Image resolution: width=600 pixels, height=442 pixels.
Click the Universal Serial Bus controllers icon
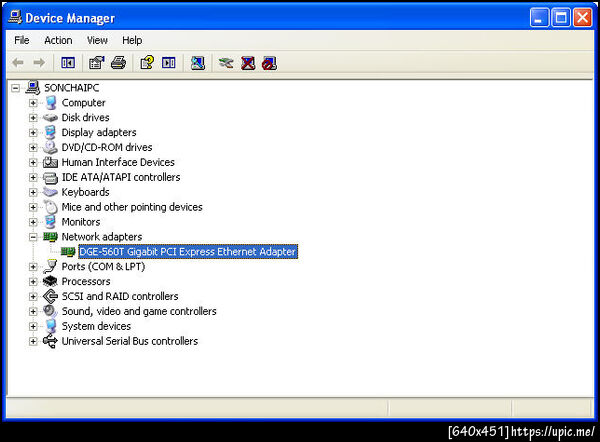pyautogui.click(x=51, y=341)
